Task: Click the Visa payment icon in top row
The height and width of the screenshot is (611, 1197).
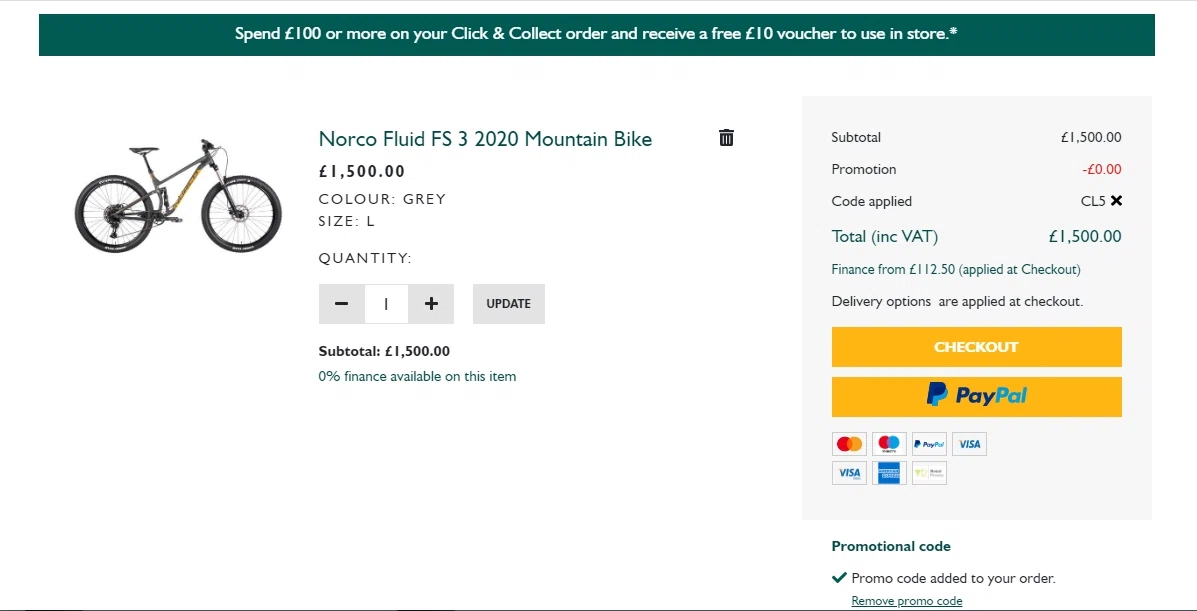Action: click(969, 444)
